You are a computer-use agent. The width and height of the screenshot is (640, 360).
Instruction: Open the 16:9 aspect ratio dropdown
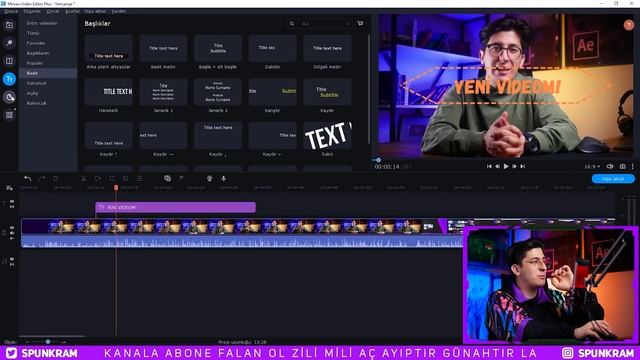(592, 167)
